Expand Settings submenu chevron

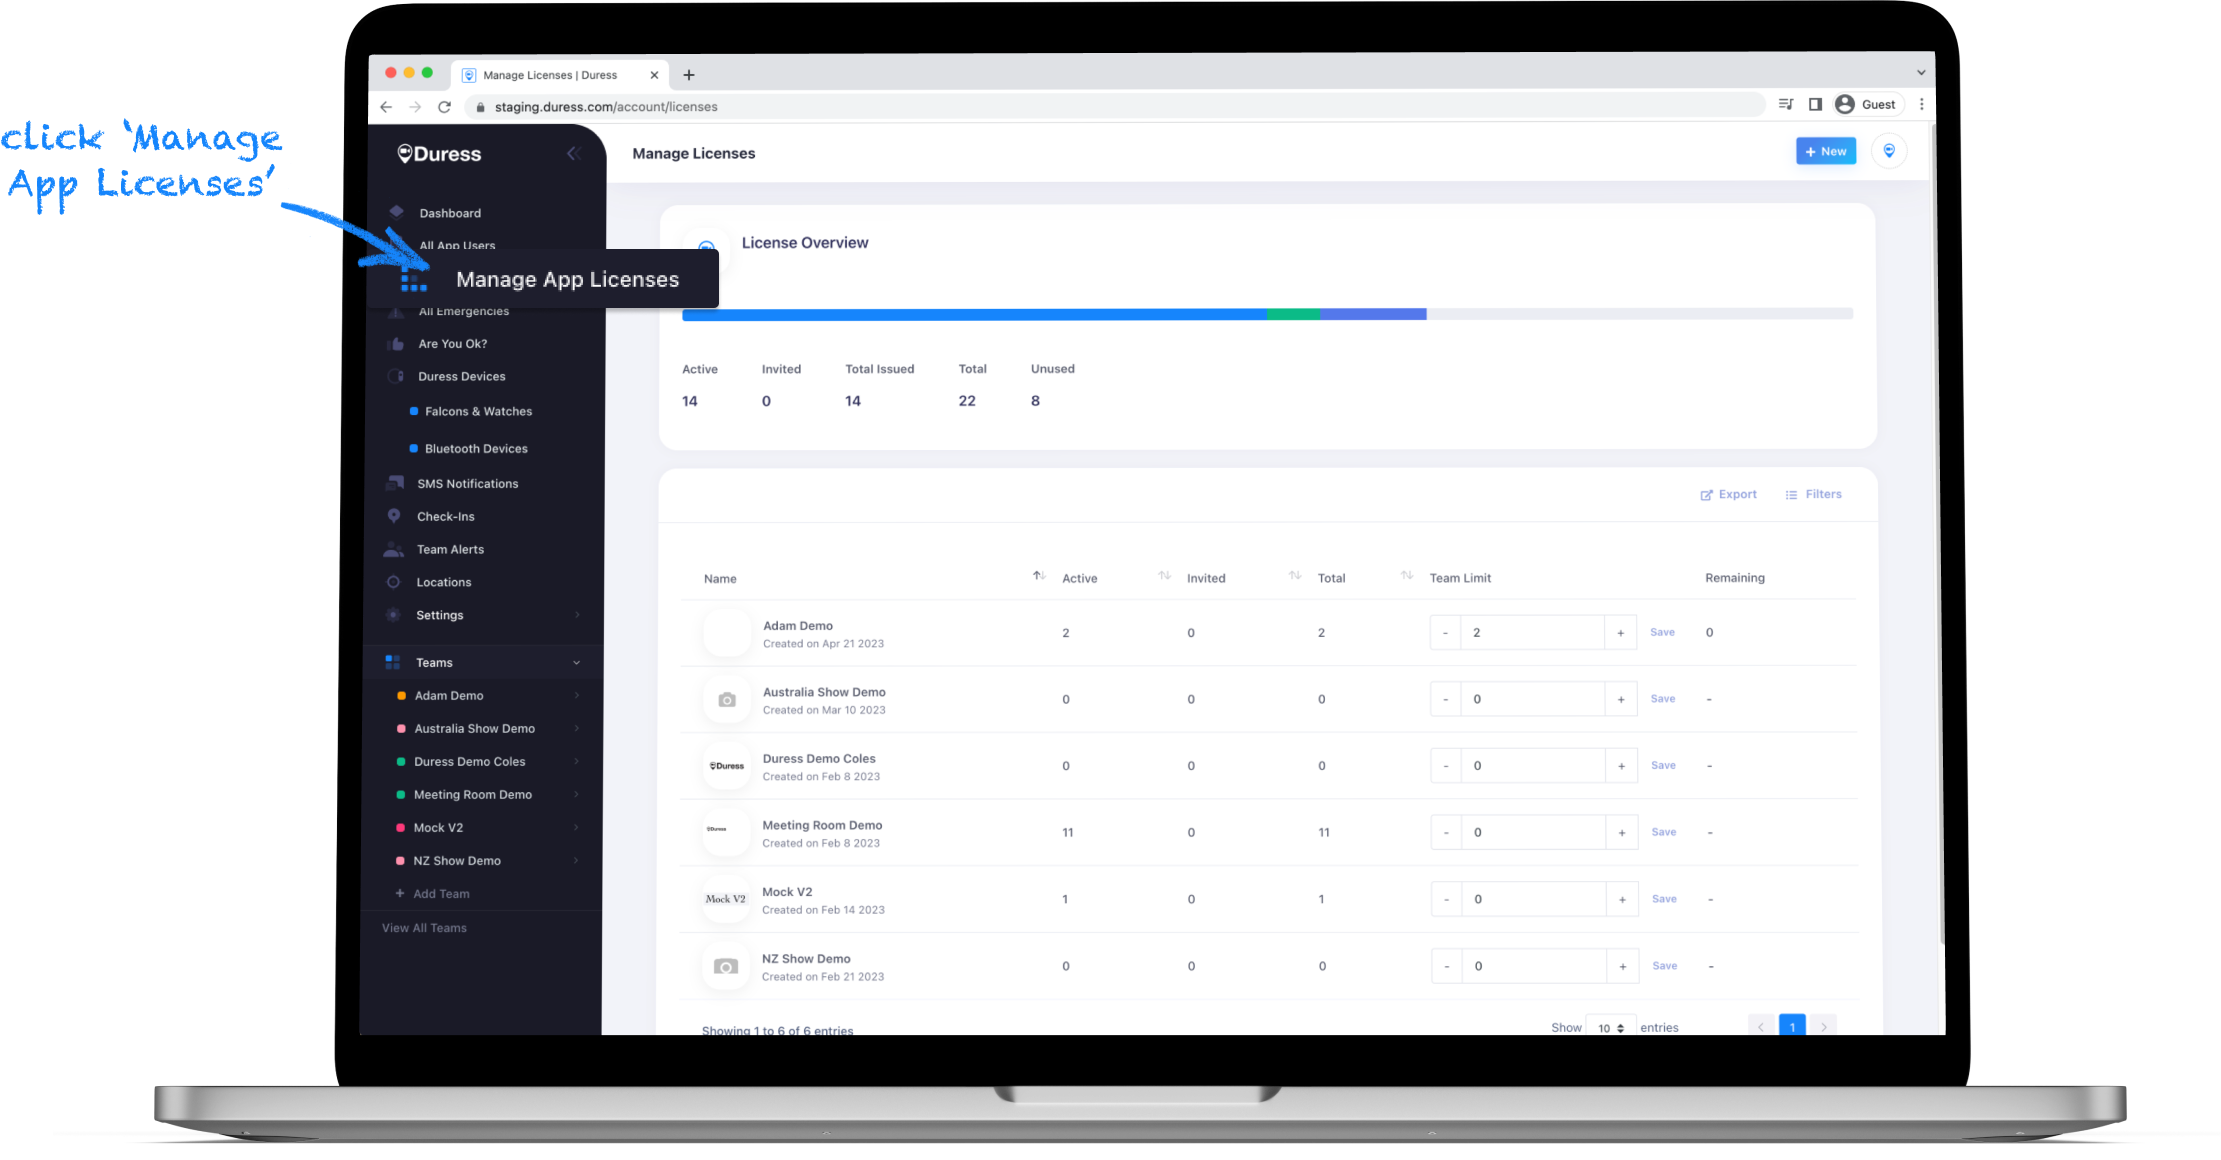577,615
